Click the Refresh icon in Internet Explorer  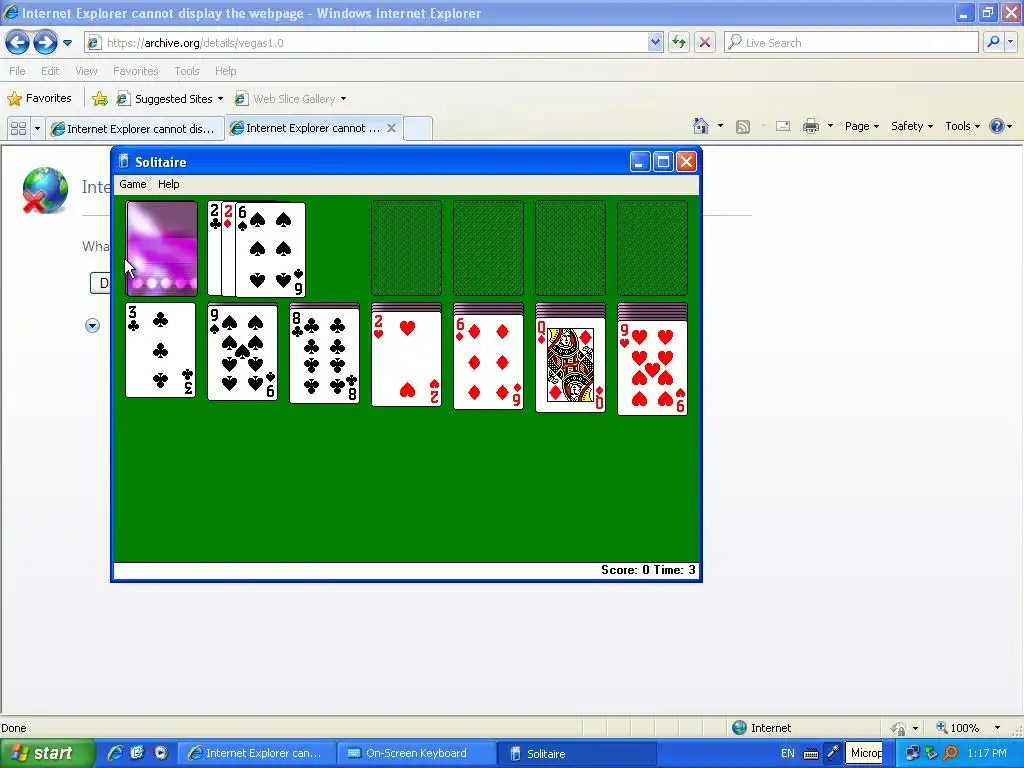[679, 42]
